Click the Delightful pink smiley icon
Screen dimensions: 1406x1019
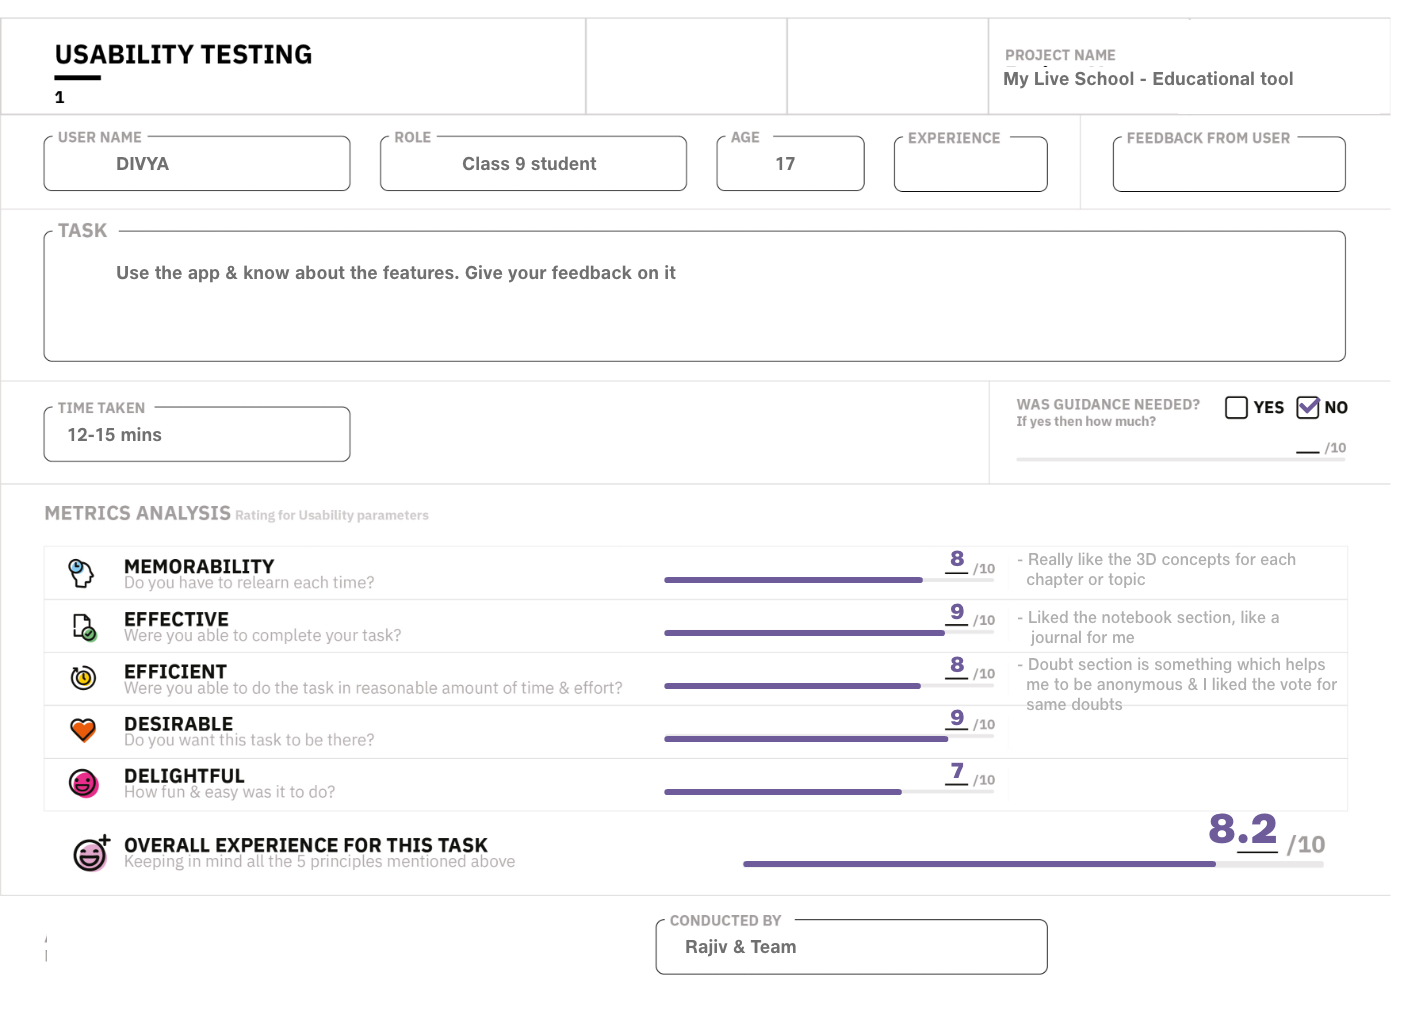pyautogui.click(x=83, y=783)
